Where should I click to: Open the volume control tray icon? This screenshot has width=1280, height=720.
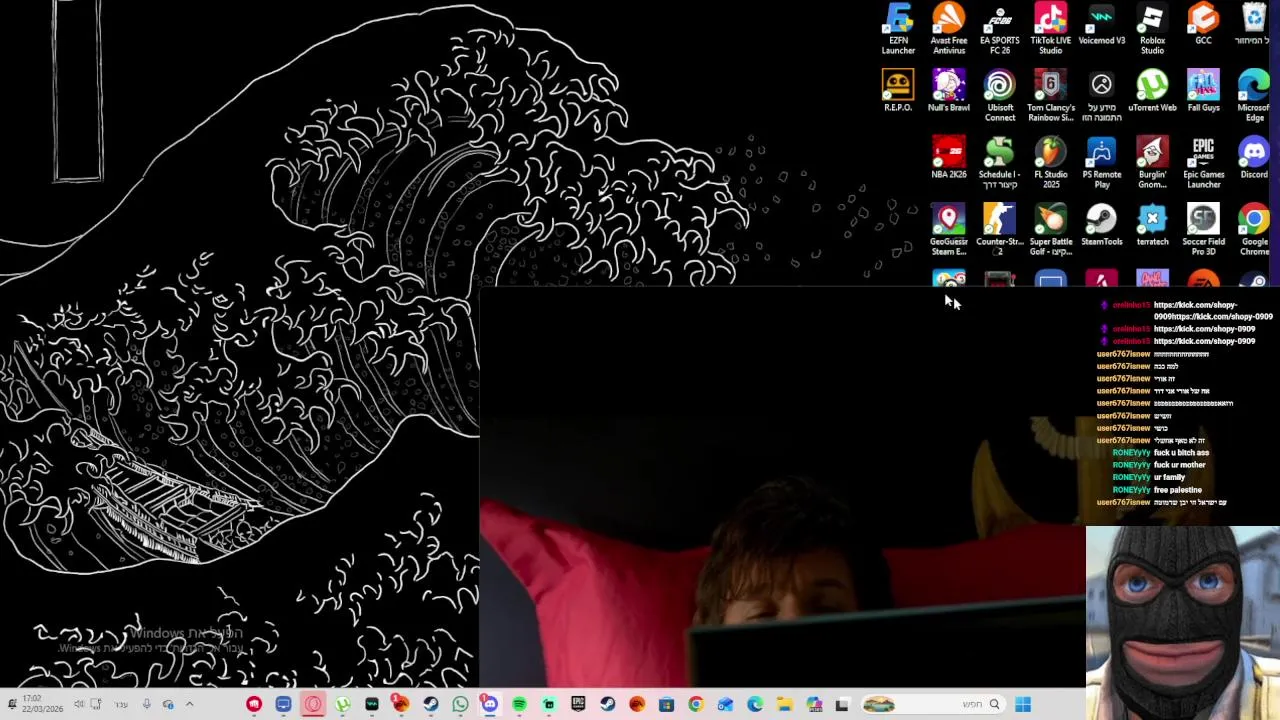point(78,704)
